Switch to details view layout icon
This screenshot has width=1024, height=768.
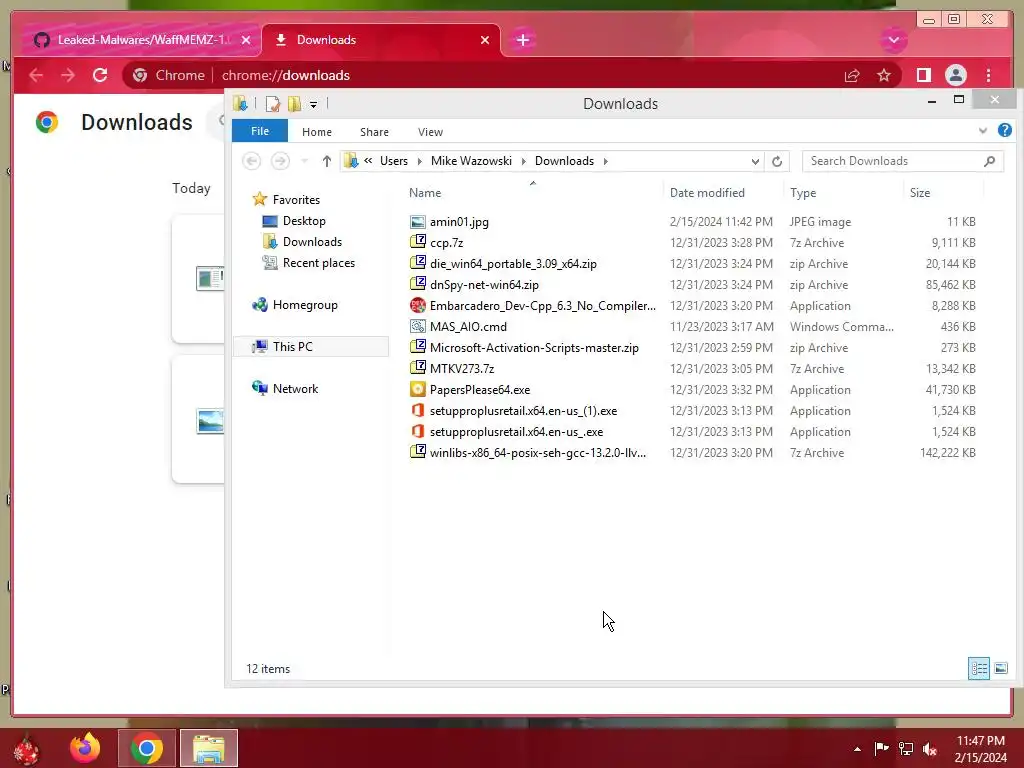(x=978, y=668)
